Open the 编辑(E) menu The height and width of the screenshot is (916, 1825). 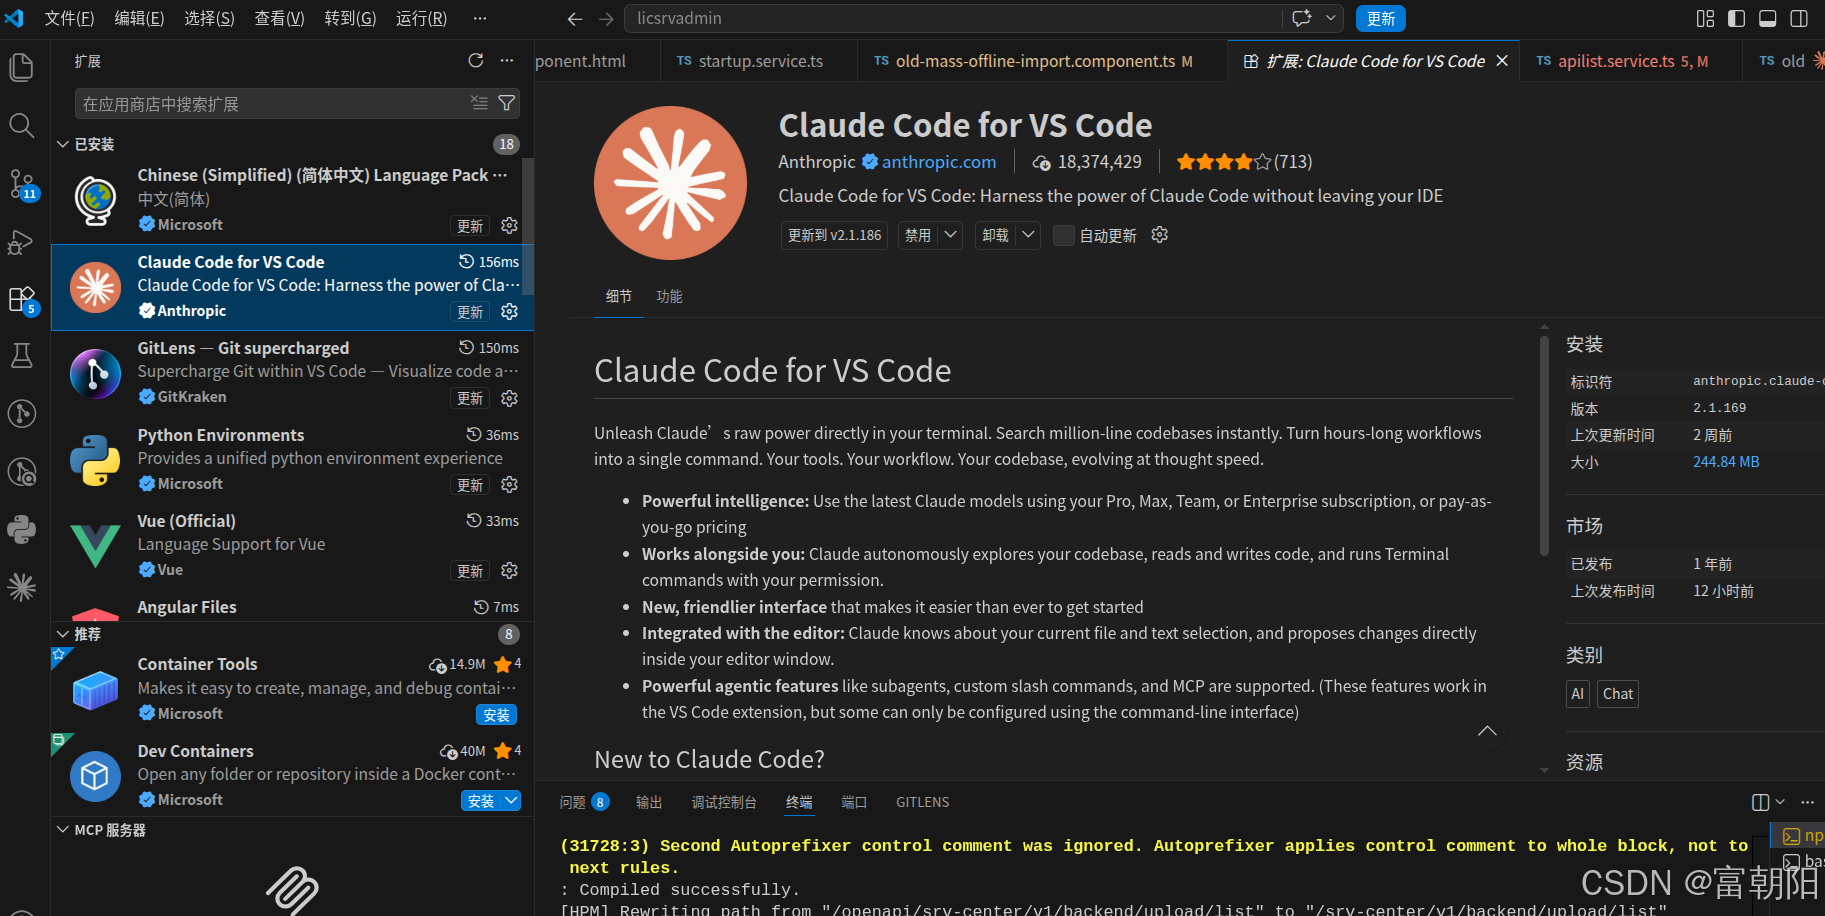[139, 19]
